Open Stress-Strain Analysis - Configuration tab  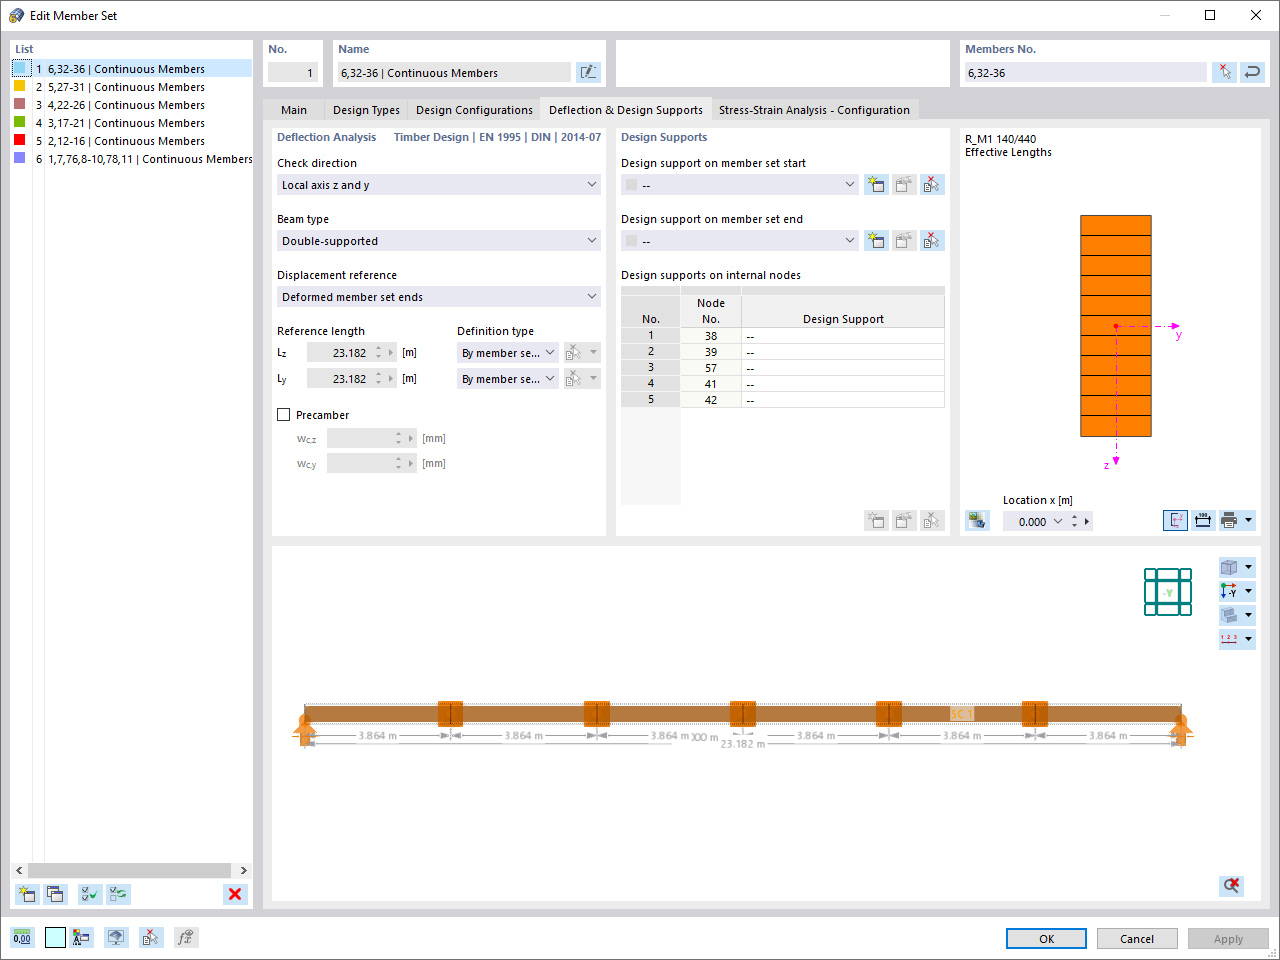tap(814, 110)
